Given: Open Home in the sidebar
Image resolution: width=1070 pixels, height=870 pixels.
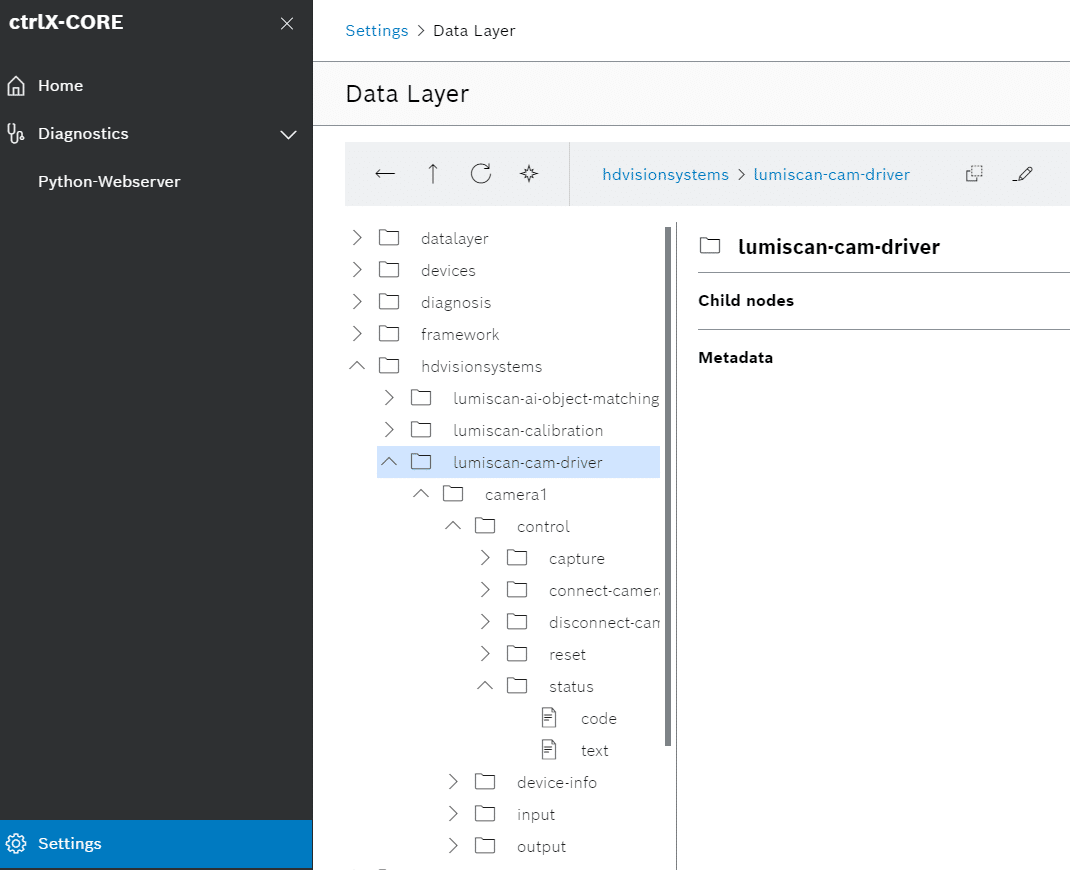Looking at the screenshot, I should 60,86.
